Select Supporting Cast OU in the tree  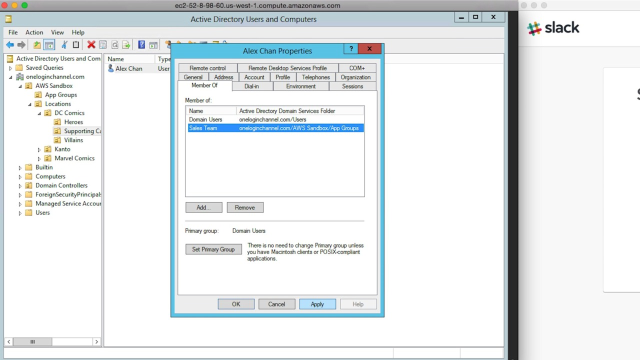click(82, 131)
